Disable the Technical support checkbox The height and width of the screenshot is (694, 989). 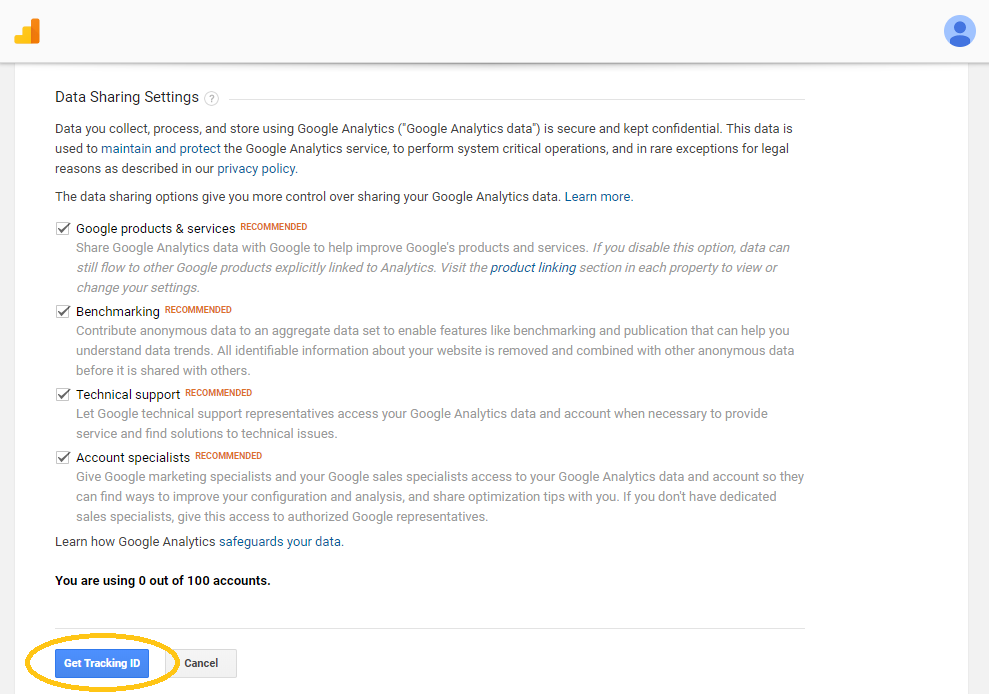(62, 394)
